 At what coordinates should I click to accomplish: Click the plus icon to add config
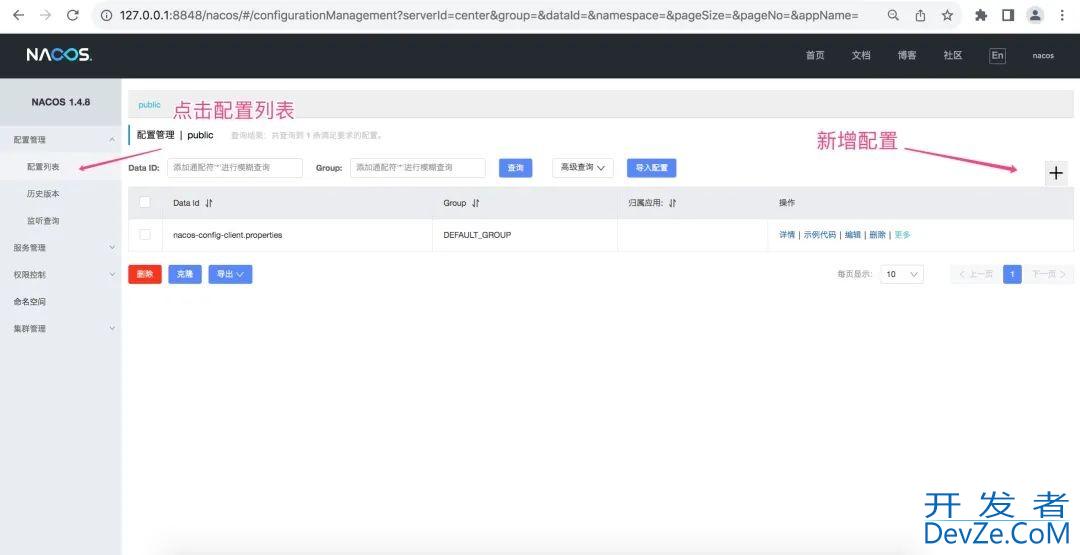click(x=1056, y=173)
